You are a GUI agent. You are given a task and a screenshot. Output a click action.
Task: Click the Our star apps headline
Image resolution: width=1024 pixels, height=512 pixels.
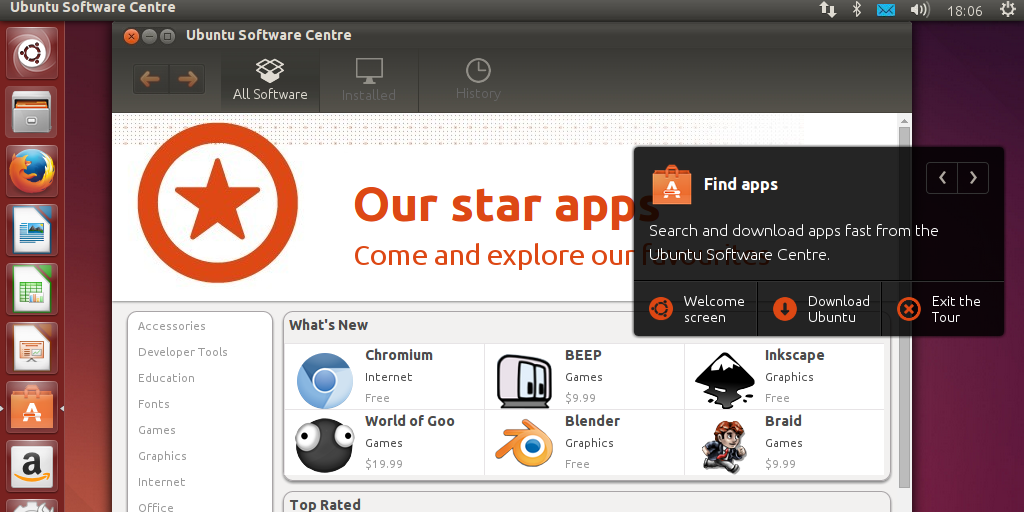506,204
